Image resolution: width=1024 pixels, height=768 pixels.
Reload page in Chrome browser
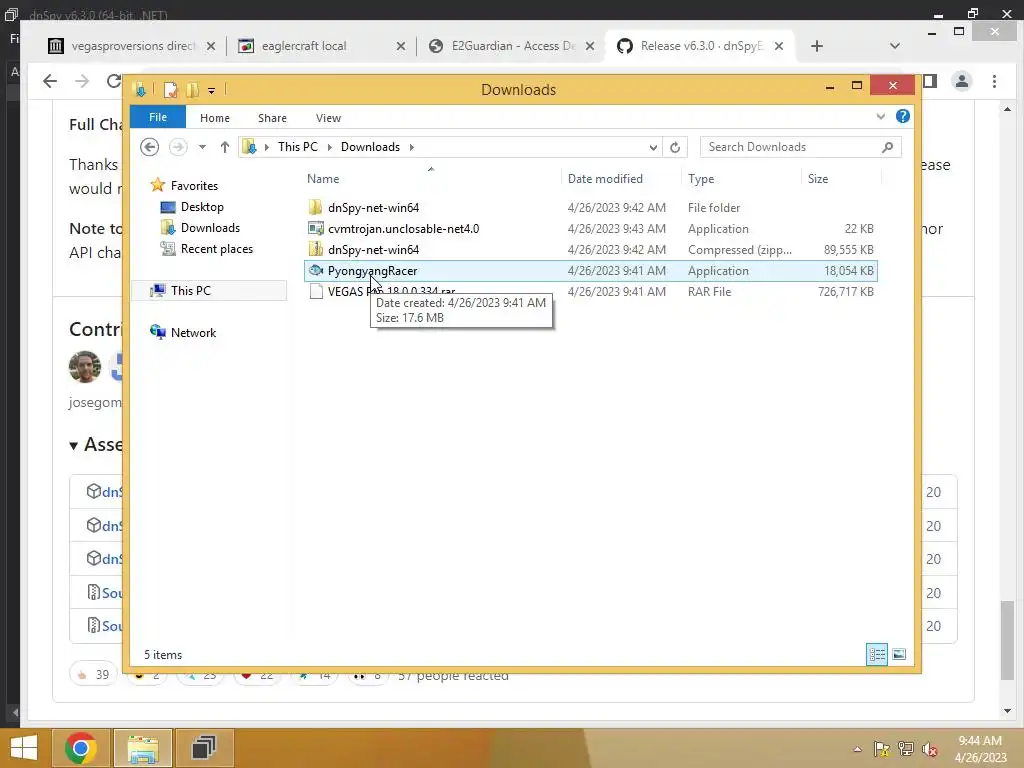pos(114,81)
